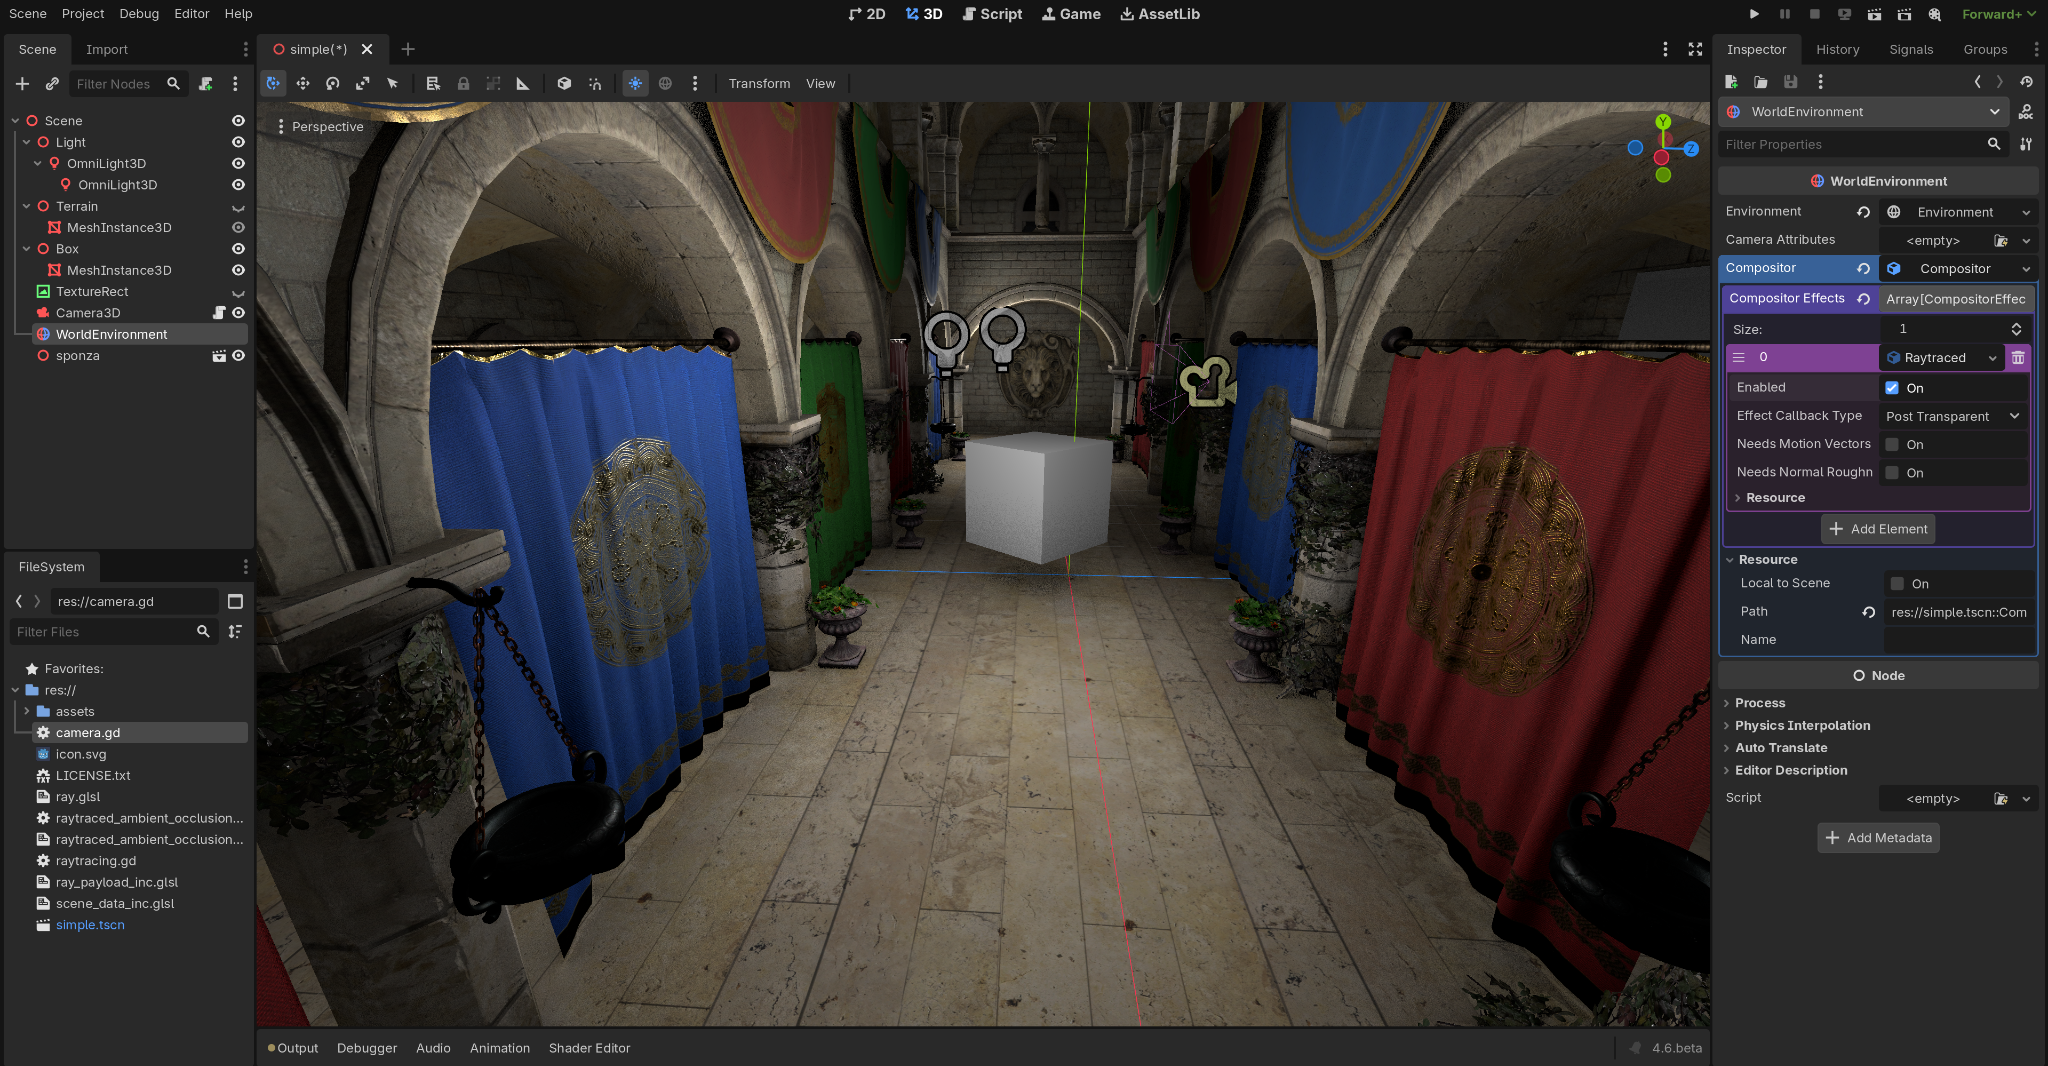Image resolution: width=2048 pixels, height=1066 pixels.
Task: Click Run Current Scene clapperboard icon
Action: (1874, 14)
